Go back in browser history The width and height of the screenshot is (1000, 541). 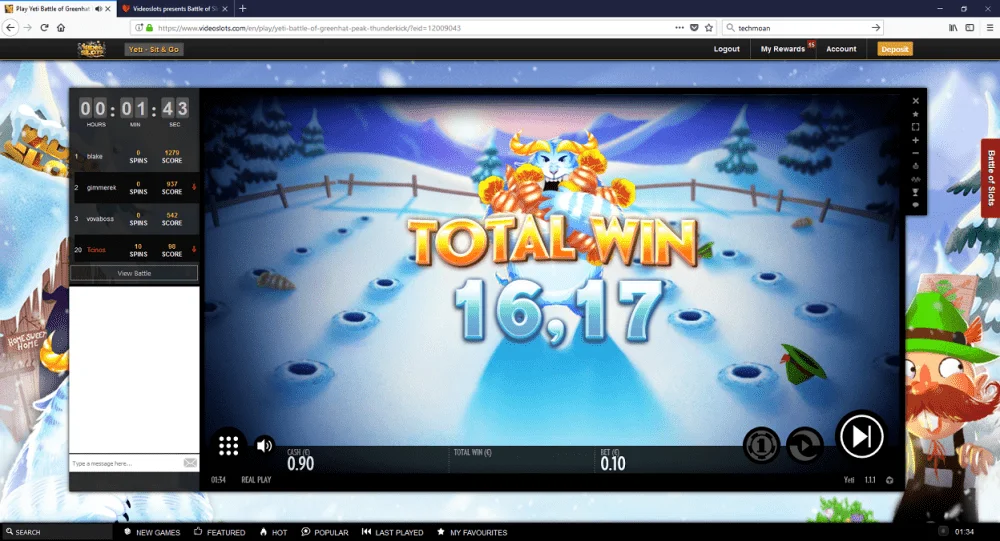[10, 28]
